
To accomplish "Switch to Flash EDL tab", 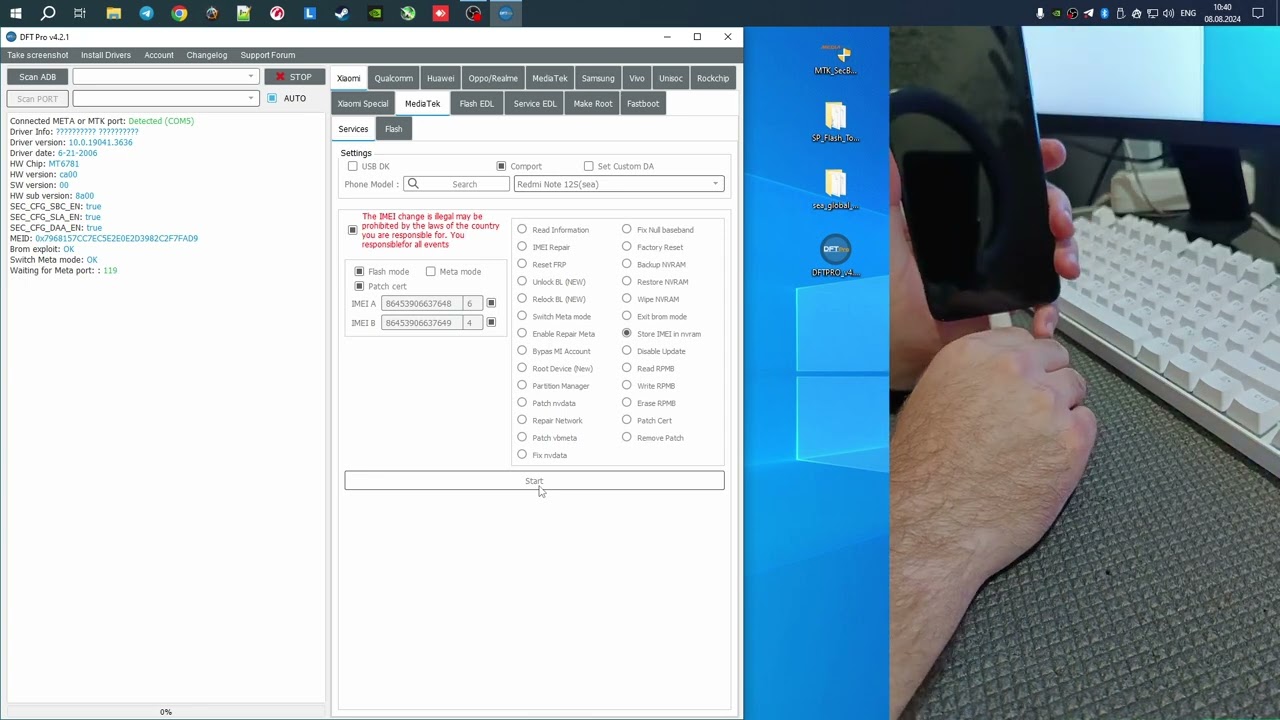I will point(477,104).
